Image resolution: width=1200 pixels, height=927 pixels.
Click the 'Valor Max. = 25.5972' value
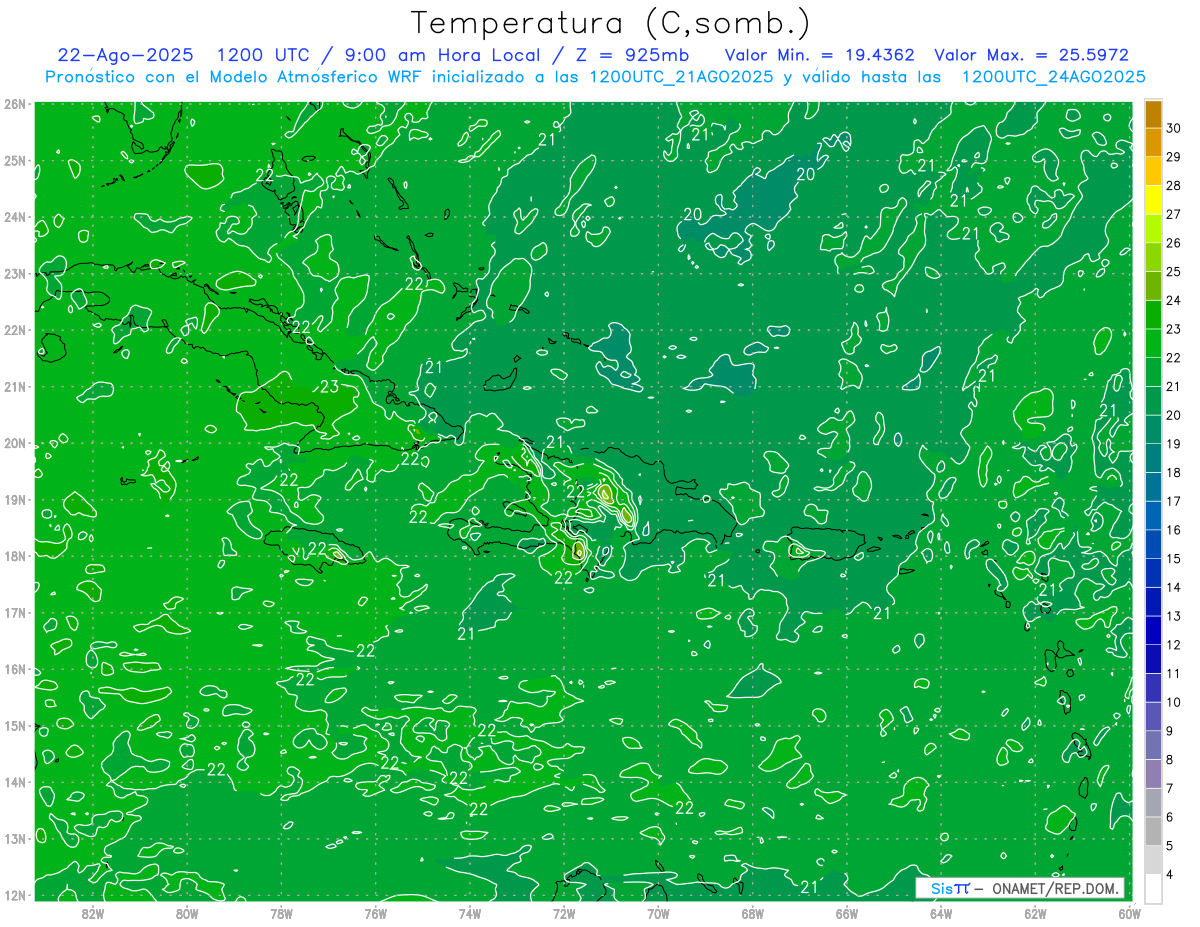1031,55
